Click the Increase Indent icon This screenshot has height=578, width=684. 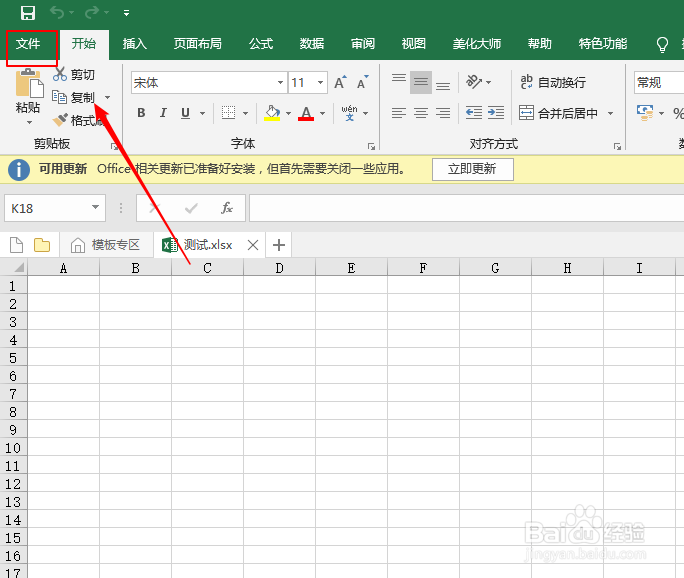coord(496,113)
